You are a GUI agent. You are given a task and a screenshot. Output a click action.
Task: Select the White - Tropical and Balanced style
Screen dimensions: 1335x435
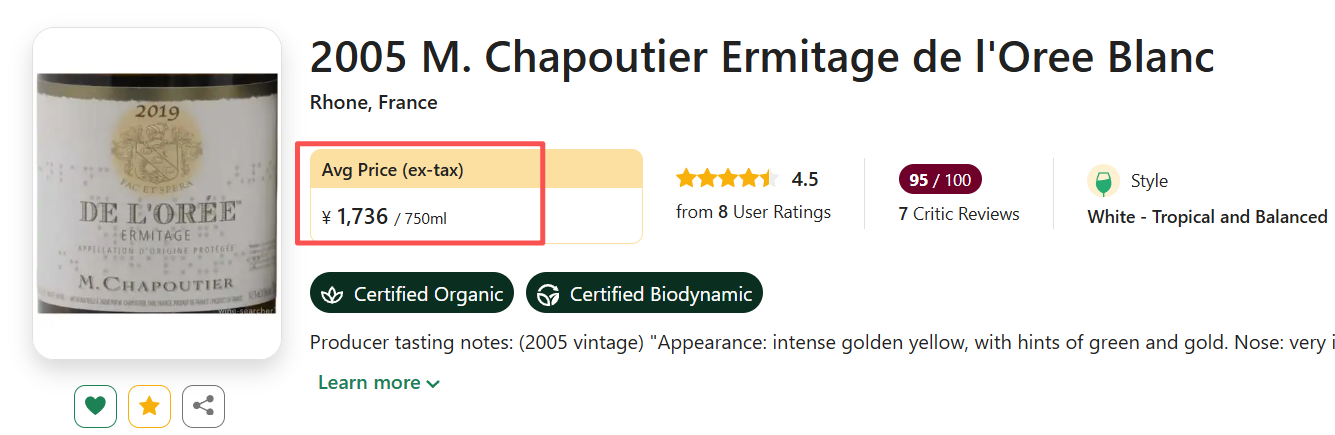tap(1207, 217)
